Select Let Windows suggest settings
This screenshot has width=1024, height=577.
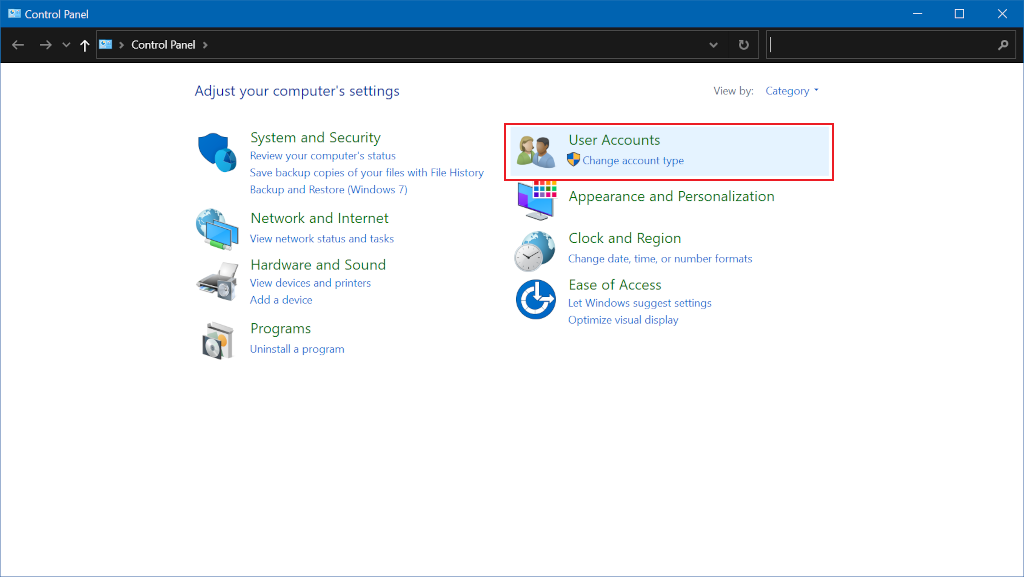click(x=640, y=304)
